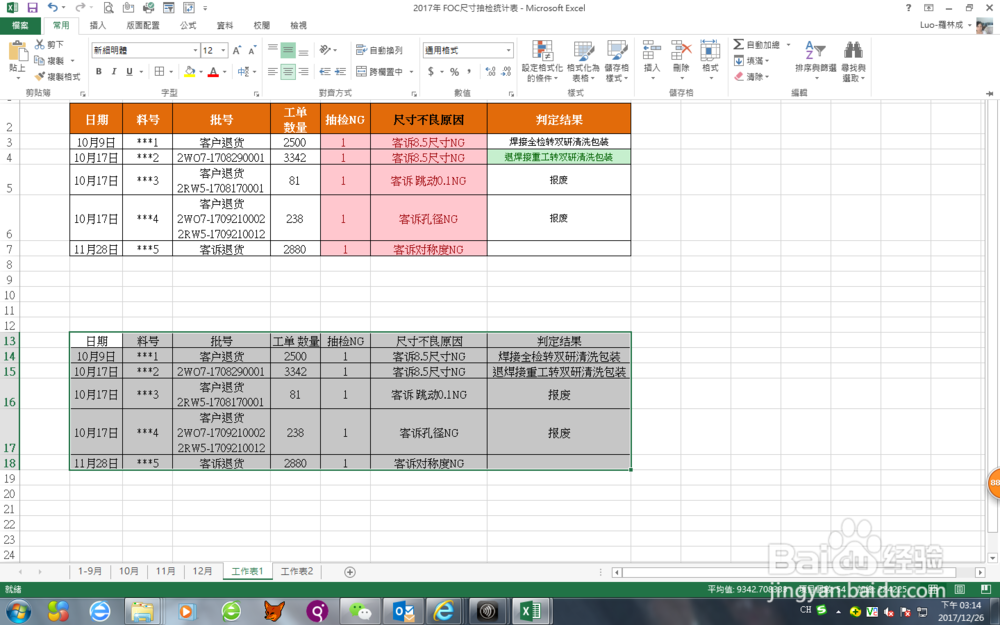Toggle align right
The height and width of the screenshot is (625, 1000).
click(x=304, y=71)
